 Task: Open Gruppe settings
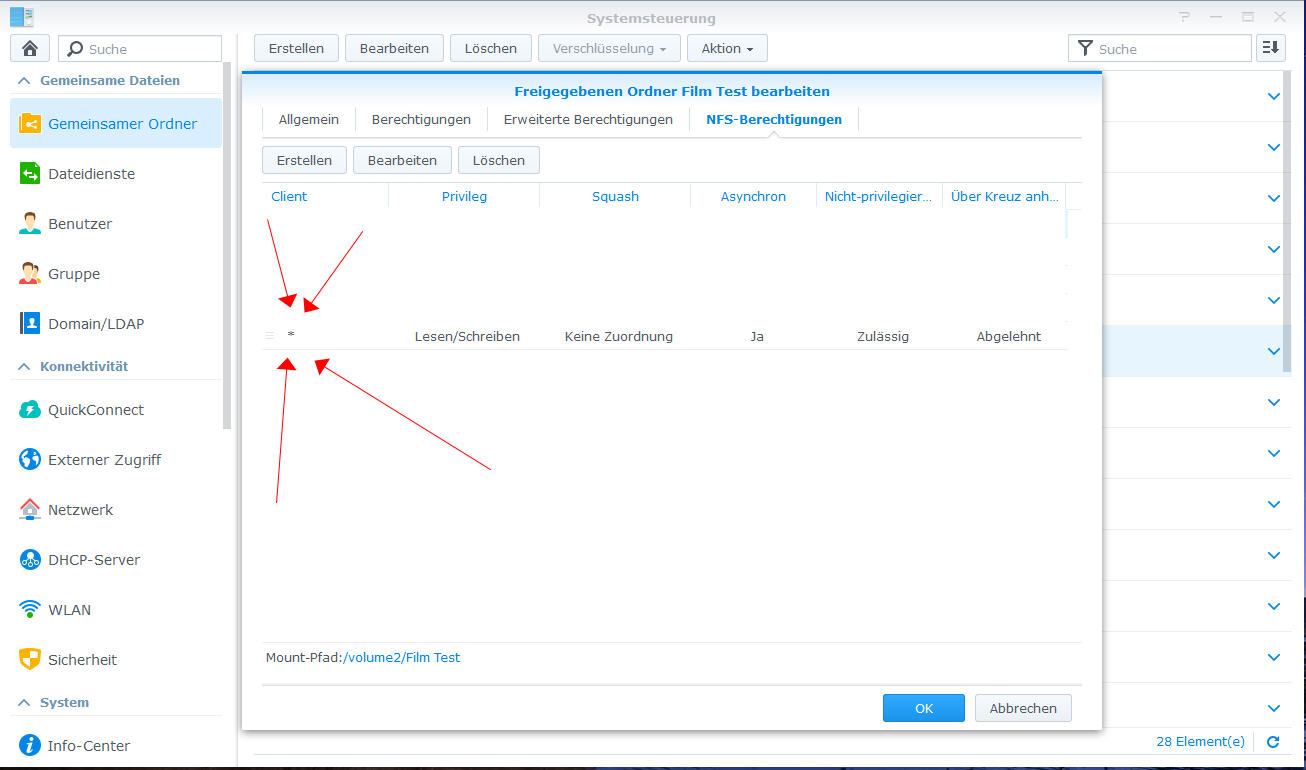(116, 274)
